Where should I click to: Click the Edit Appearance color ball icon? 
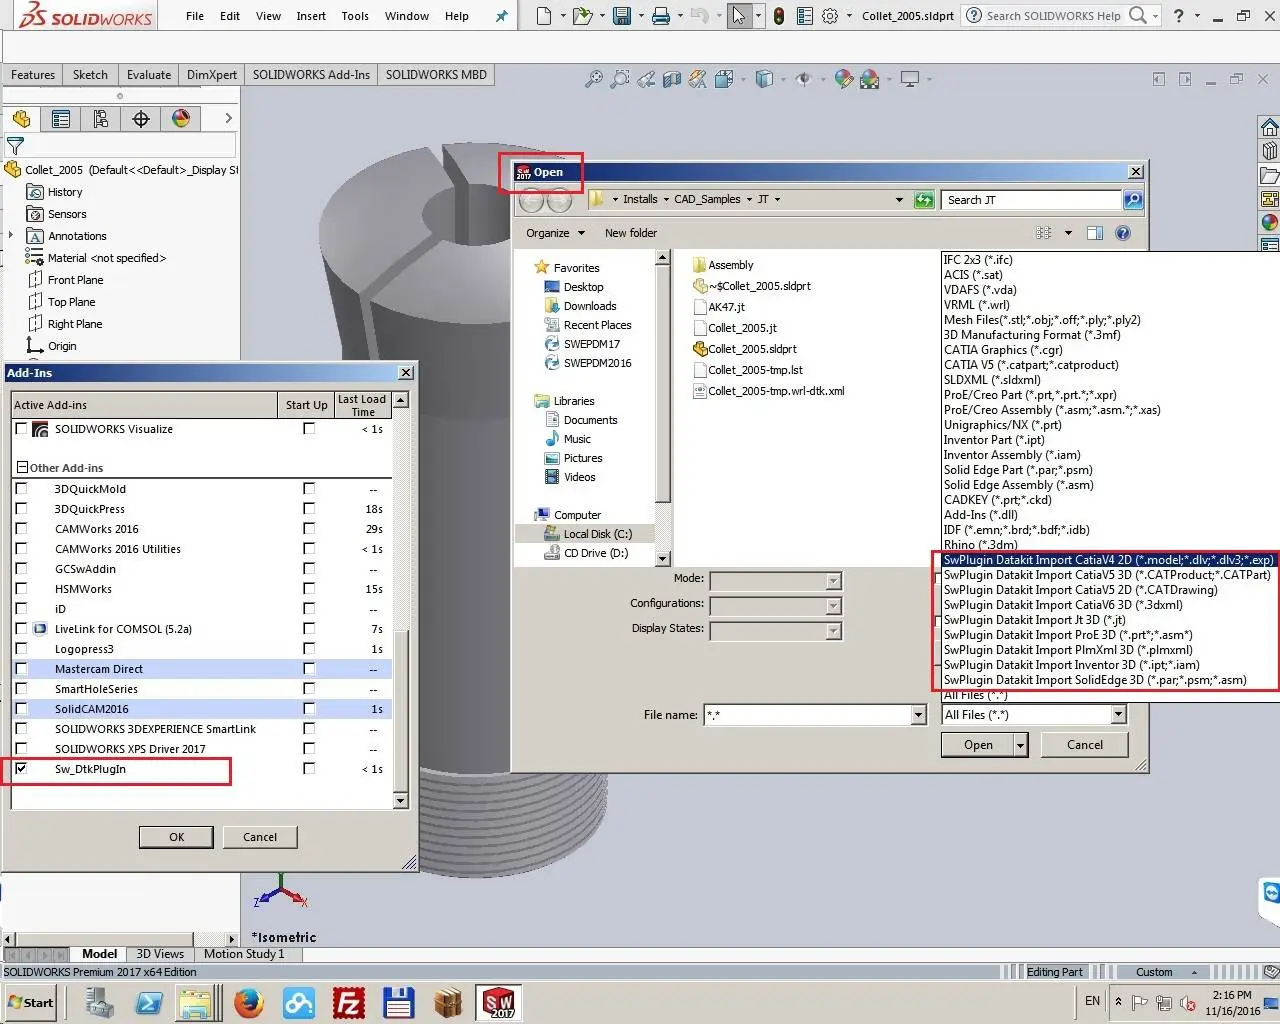click(844, 79)
